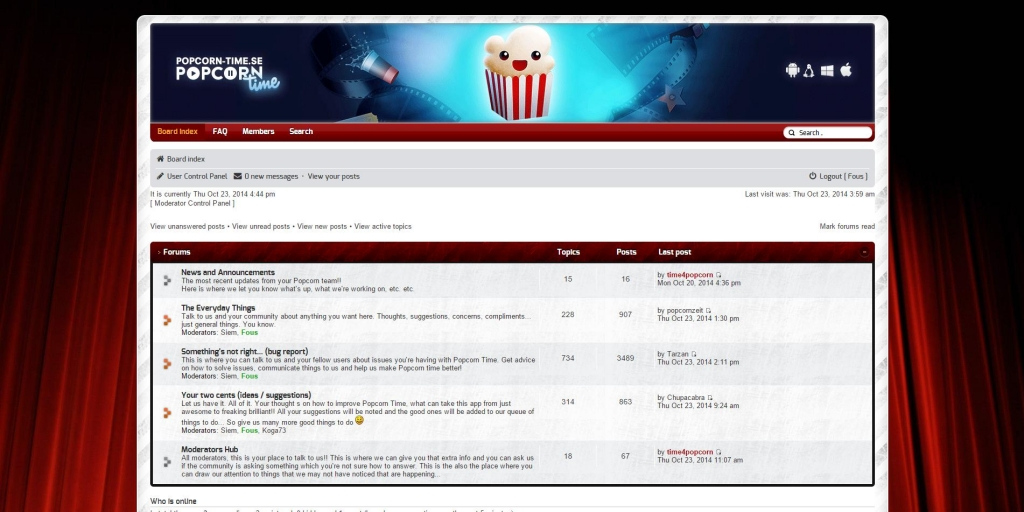
Task: Open the Moderator Control Panel link
Action: pos(193,203)
